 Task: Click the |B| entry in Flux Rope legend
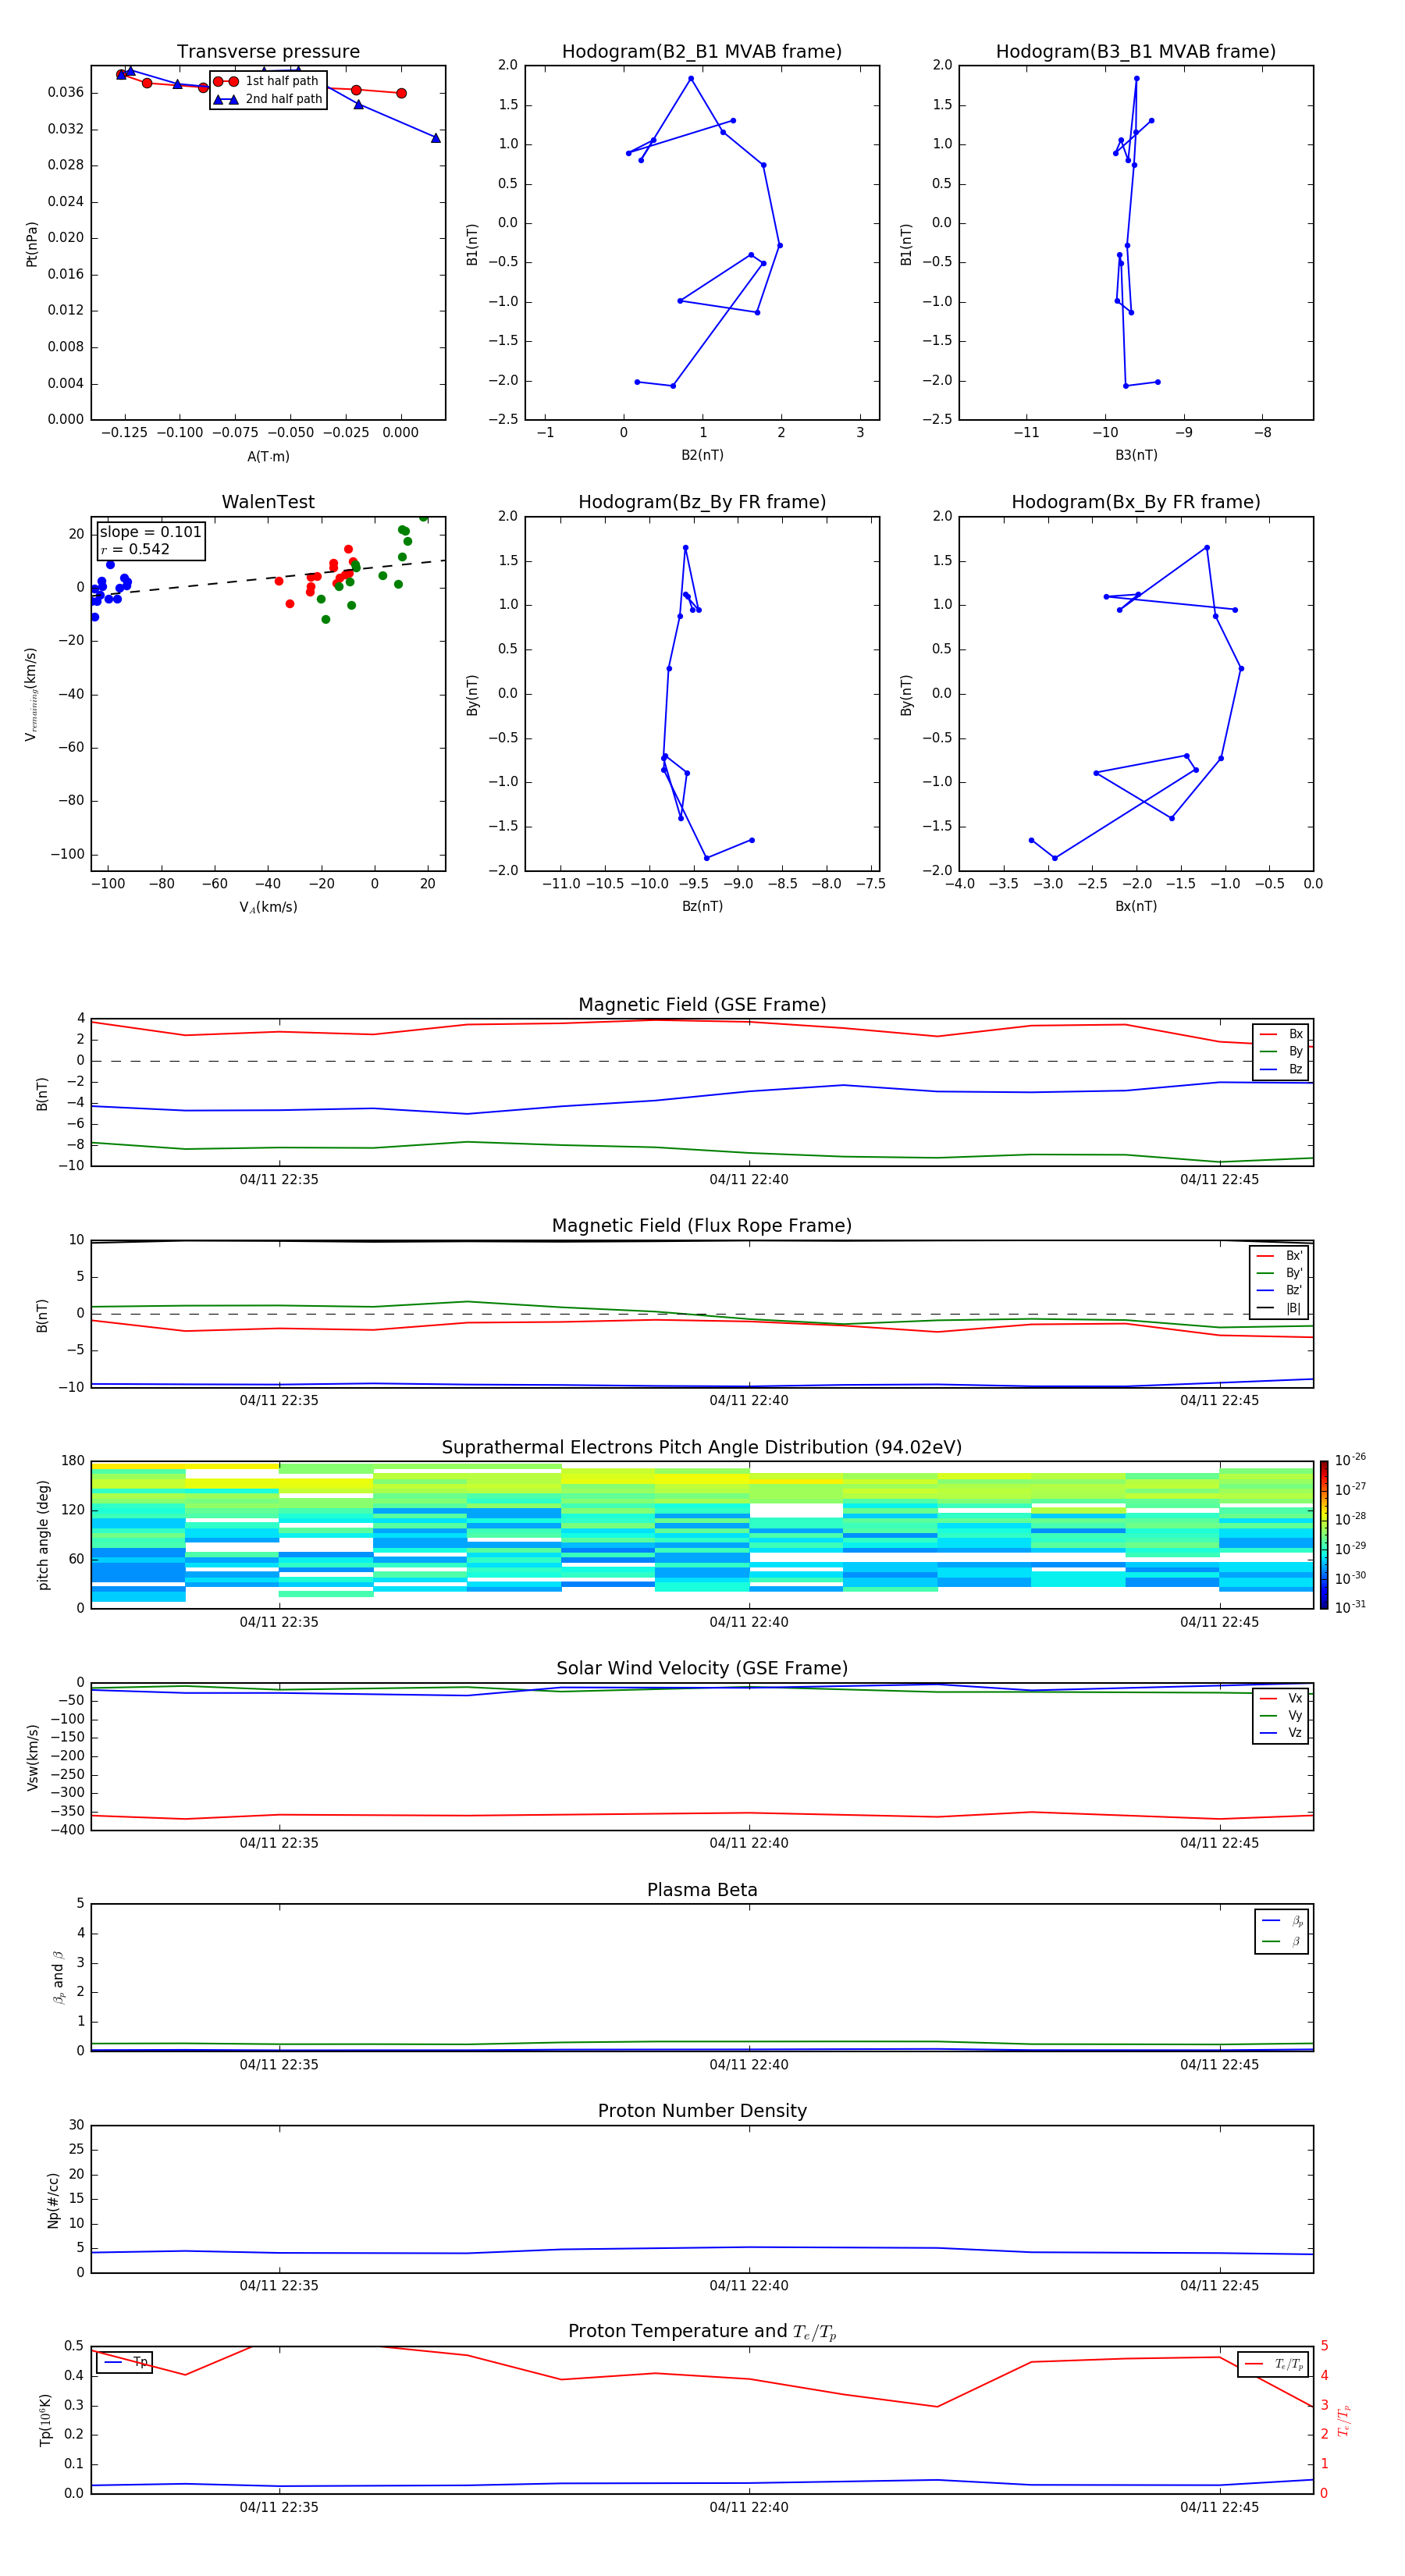click(x=1279, y=1309)
